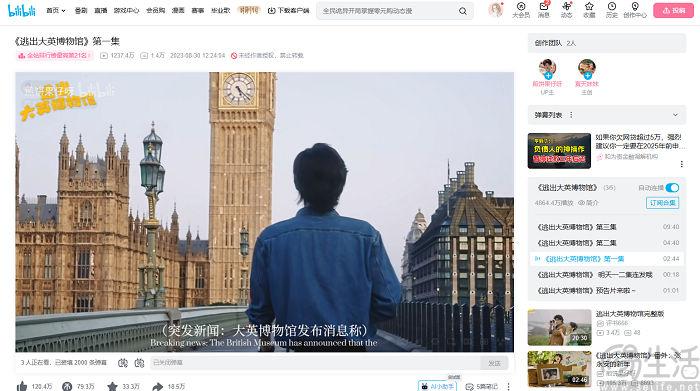Favorite the video with star icon
The width and height of the screenshot is (700, 391).
point(112,386)
